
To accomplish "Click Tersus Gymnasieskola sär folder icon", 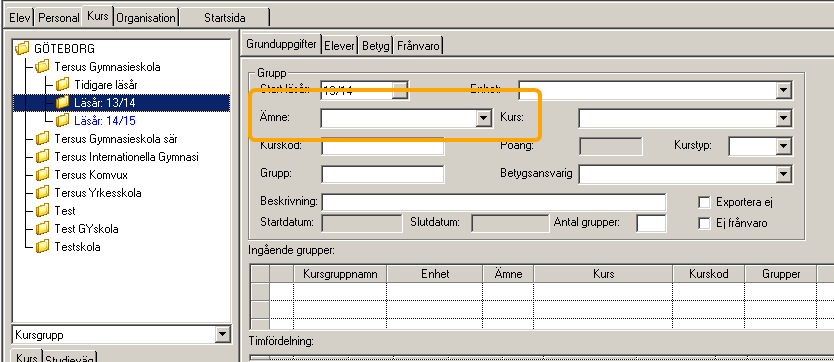I will tap(42, 139).
